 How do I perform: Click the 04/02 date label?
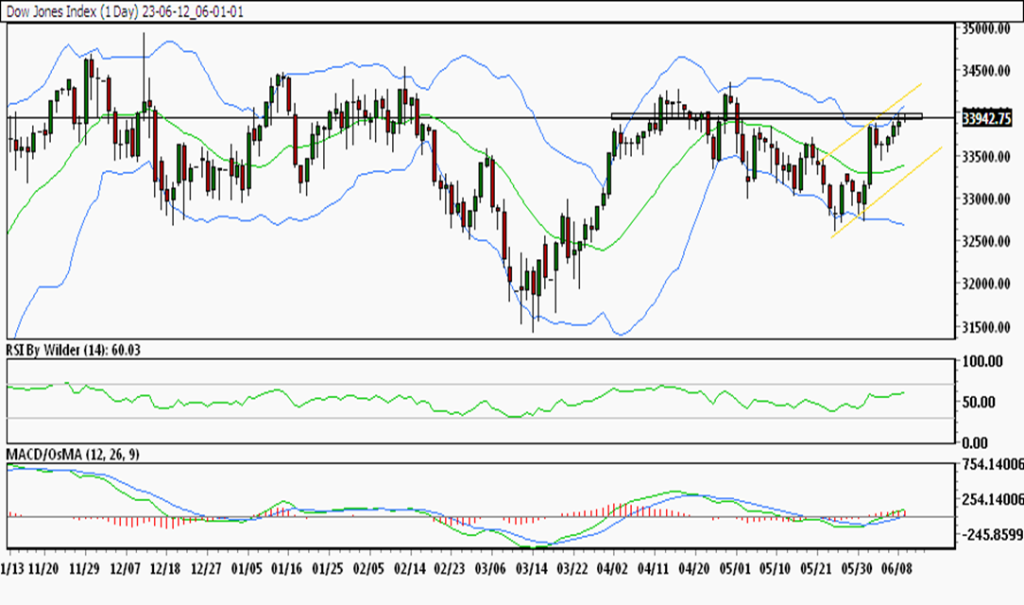[613, 568]
